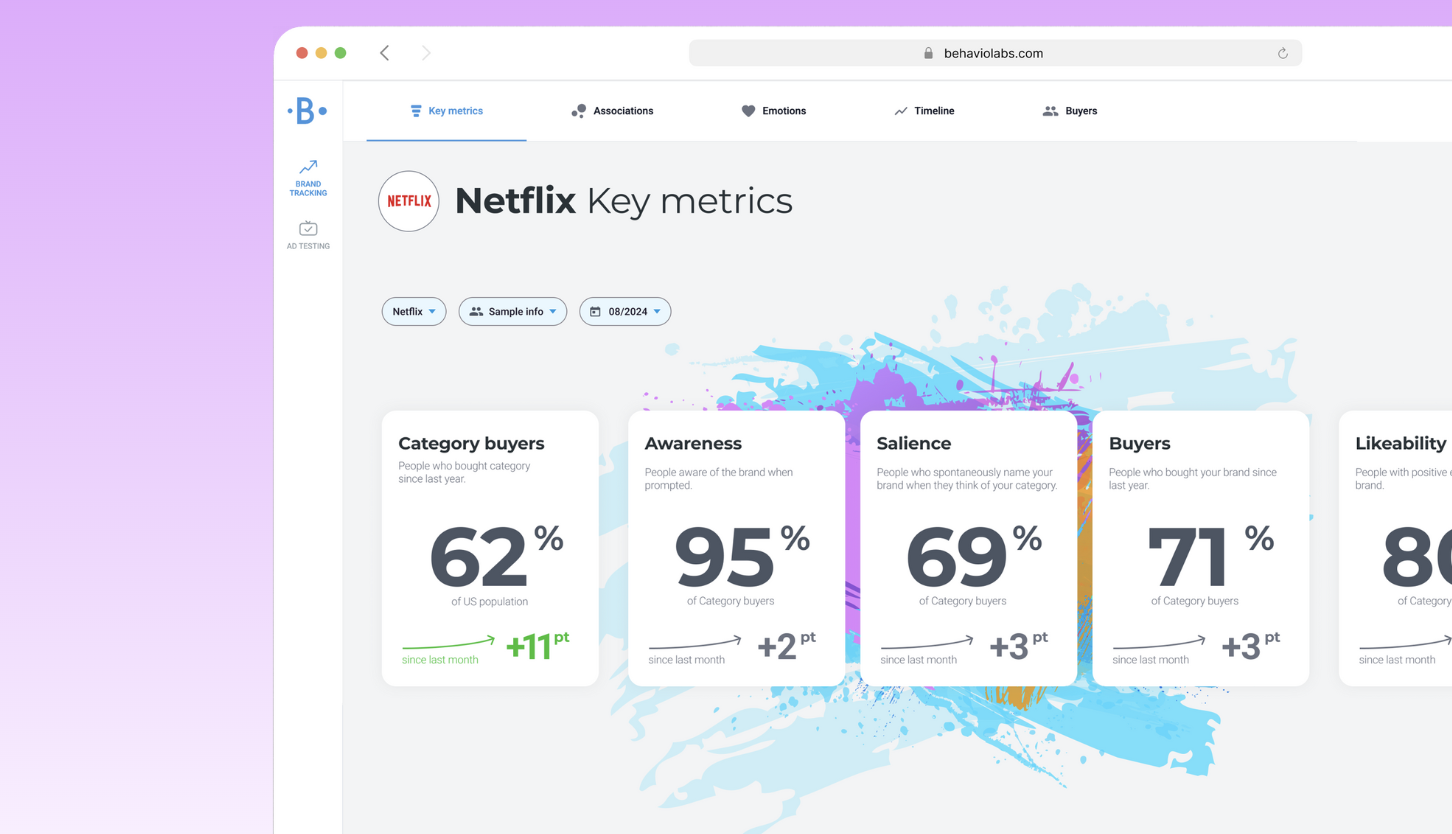This screenshot has height=834, width=1452.
Task: Click the green trend arrow in Category buyers
Action: click(449, 642)
